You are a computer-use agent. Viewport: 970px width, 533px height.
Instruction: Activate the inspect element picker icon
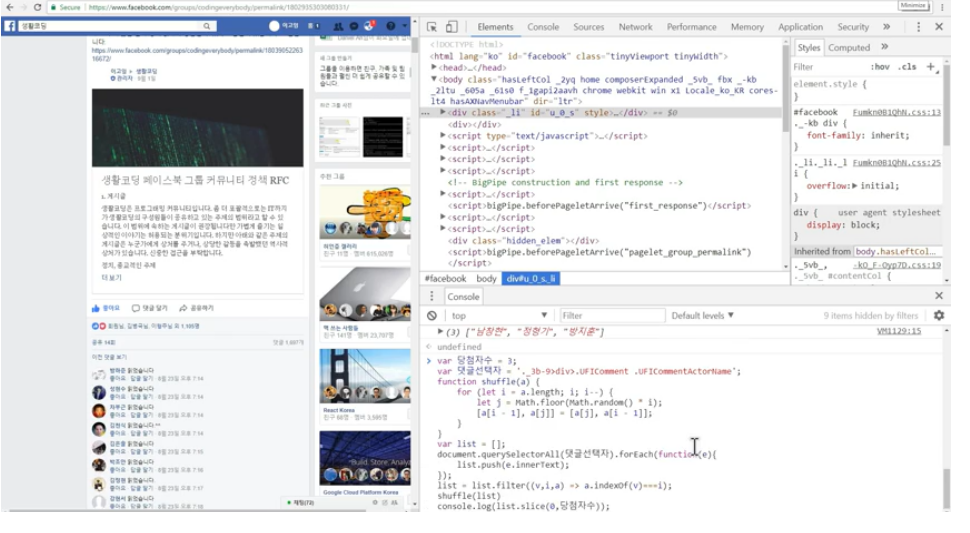(x=431, y=27)
